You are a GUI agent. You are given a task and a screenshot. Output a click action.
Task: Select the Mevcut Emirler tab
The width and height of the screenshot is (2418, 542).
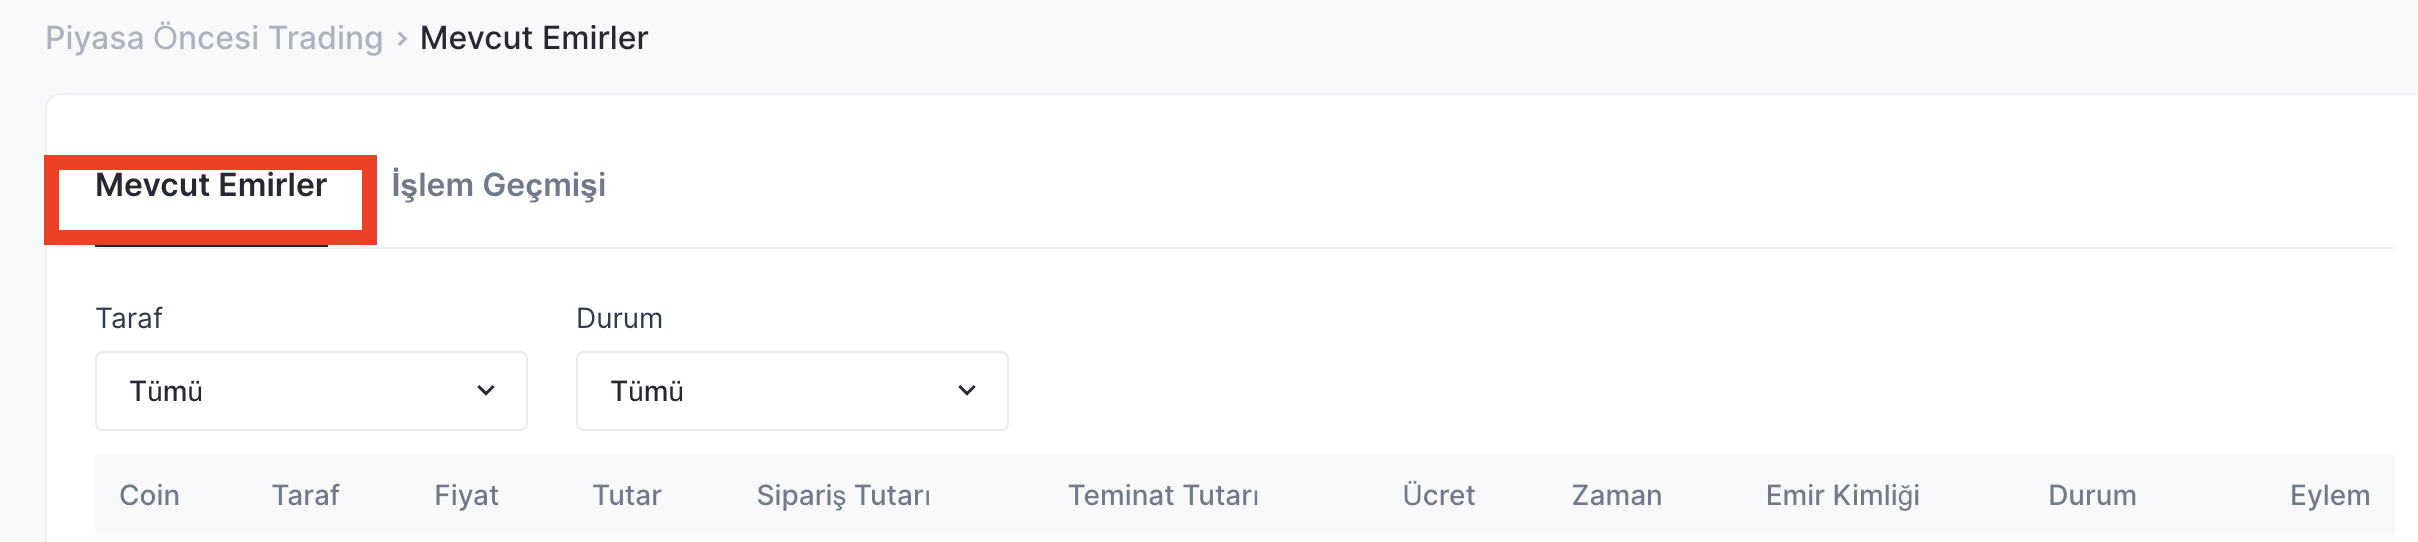[x=211, y=186]
